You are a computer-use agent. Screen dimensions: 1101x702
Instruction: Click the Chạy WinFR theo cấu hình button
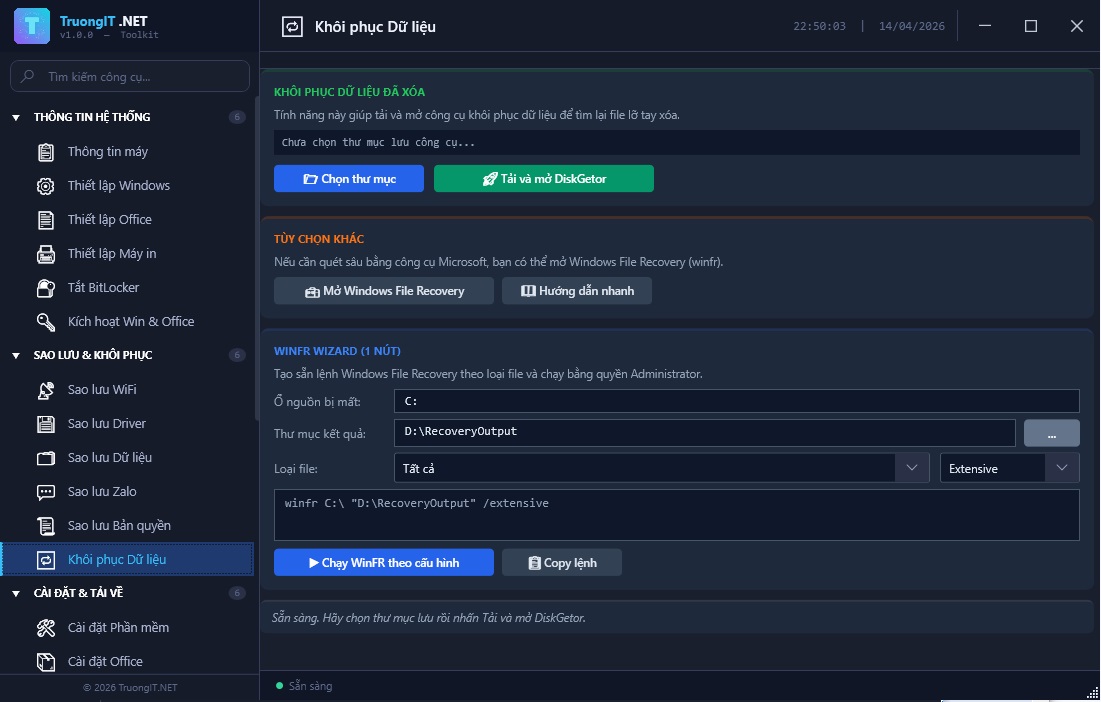384,563
